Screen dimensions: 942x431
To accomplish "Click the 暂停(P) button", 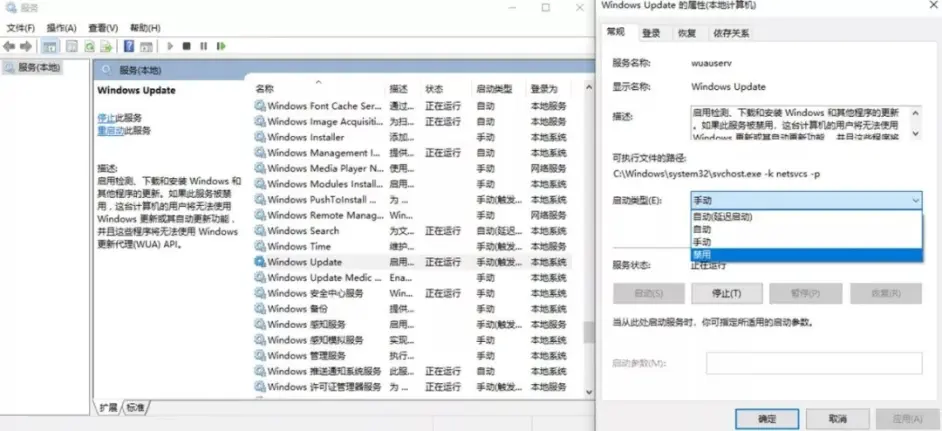I will 806,293.
